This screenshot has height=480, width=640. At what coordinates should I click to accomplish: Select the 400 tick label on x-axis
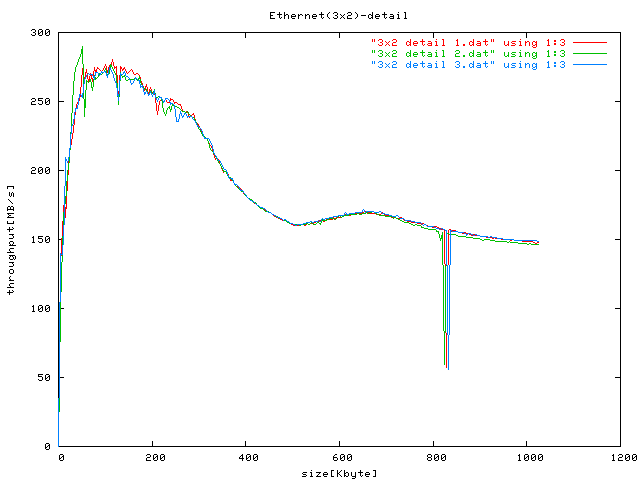pos(246,457)
